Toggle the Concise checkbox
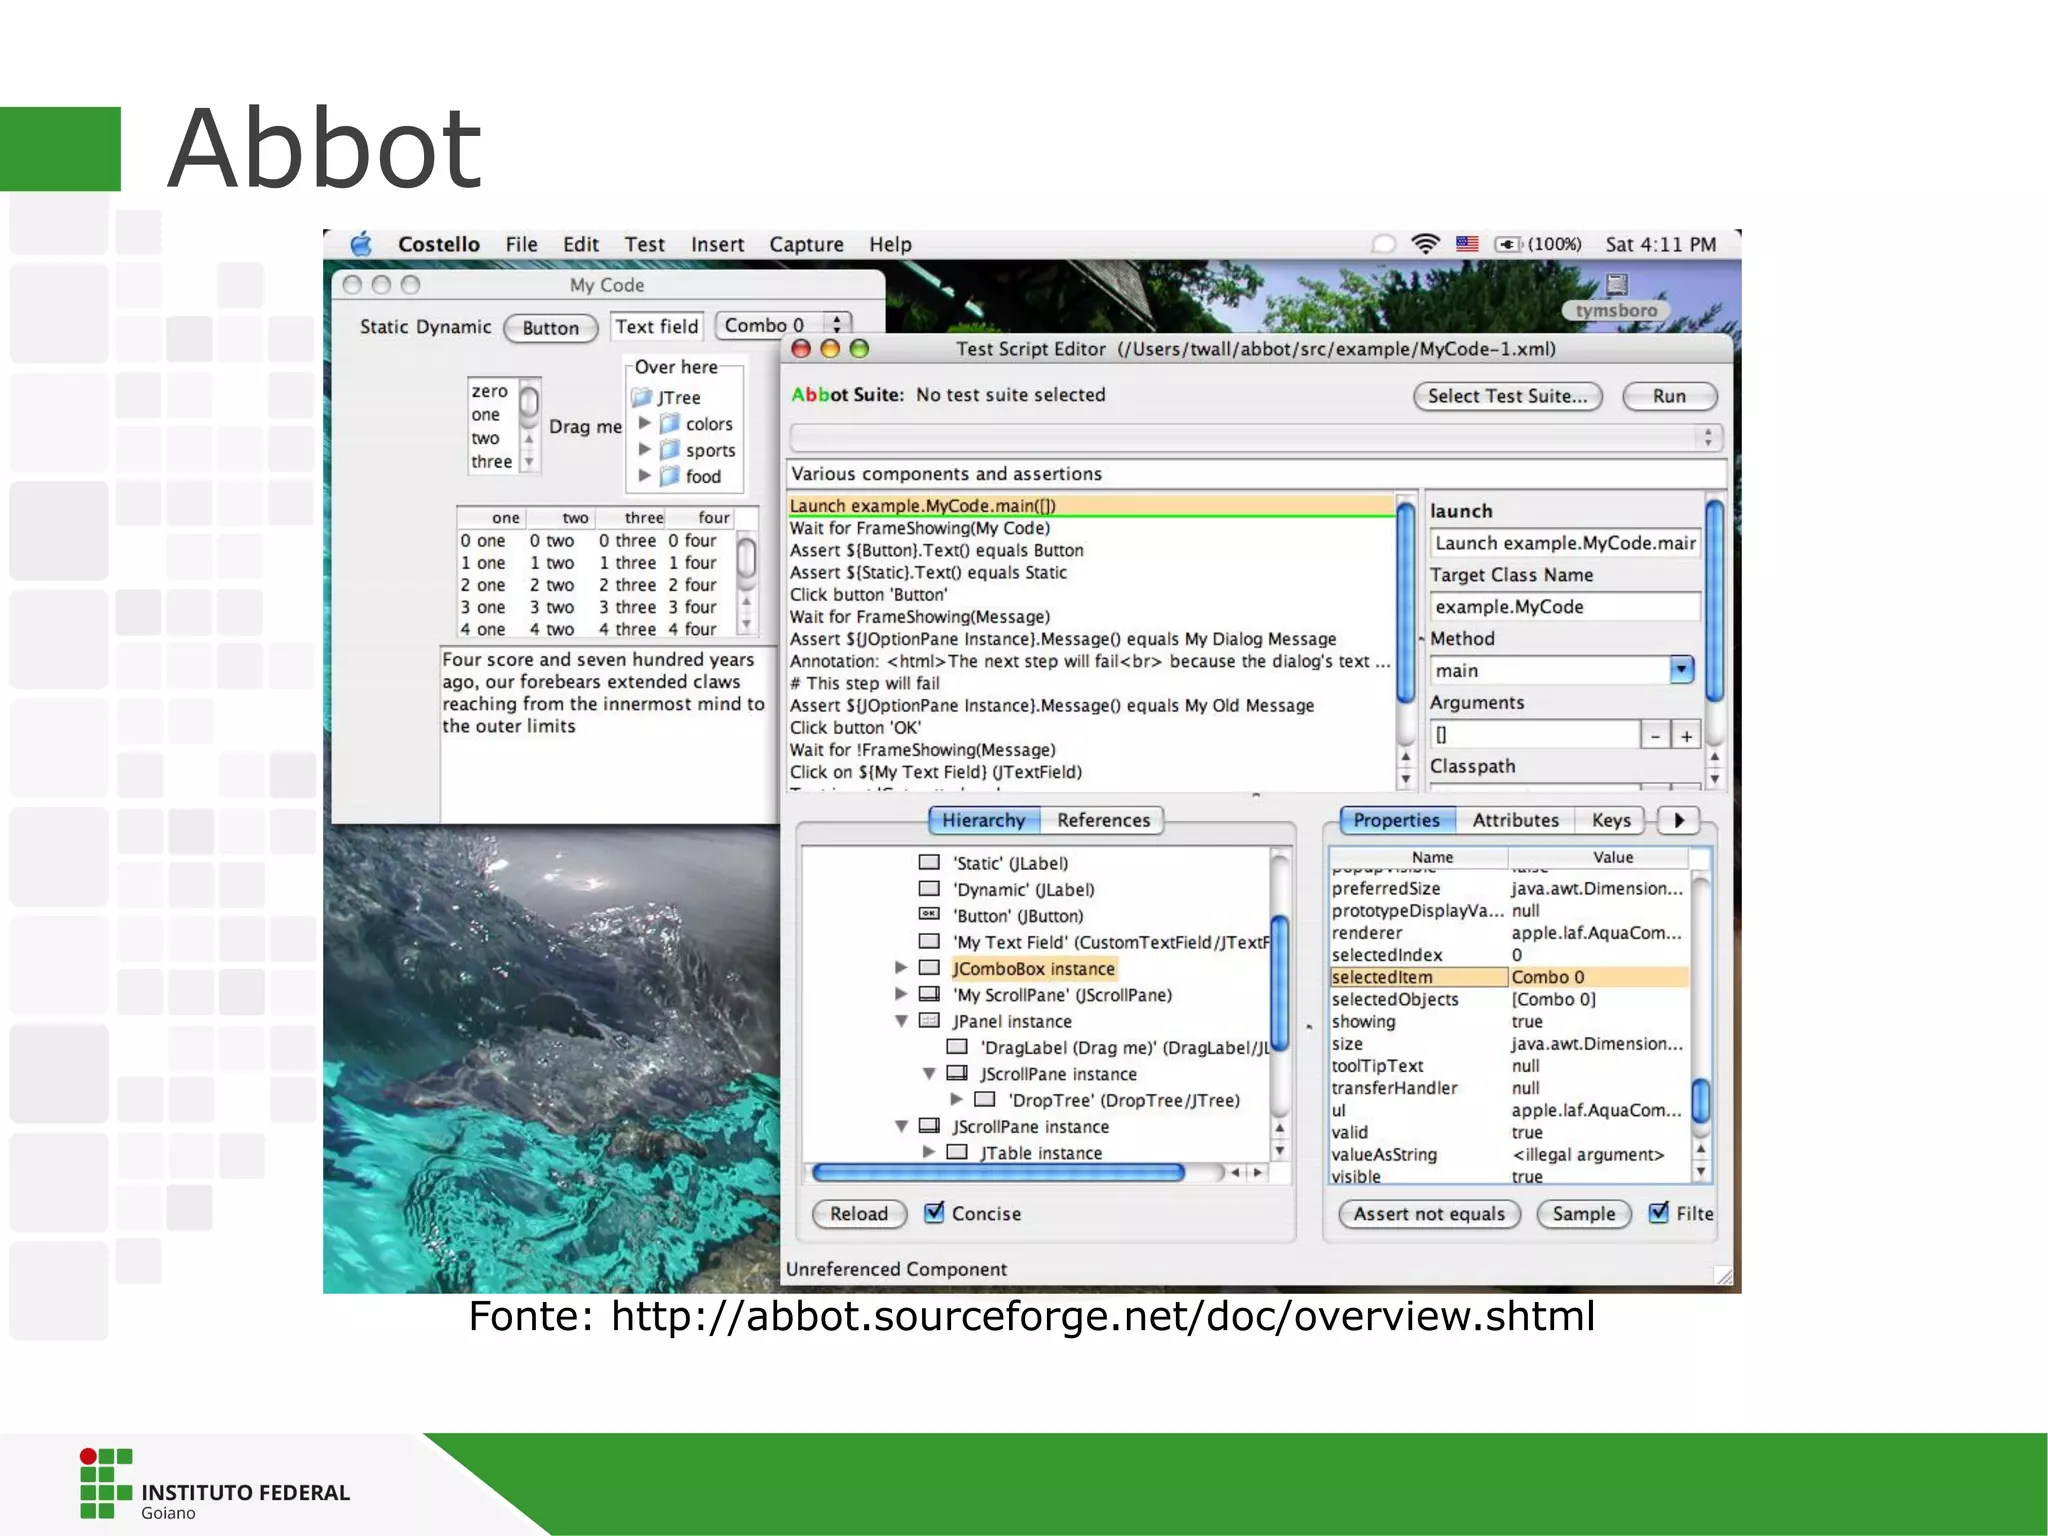 coord(934,1212)
